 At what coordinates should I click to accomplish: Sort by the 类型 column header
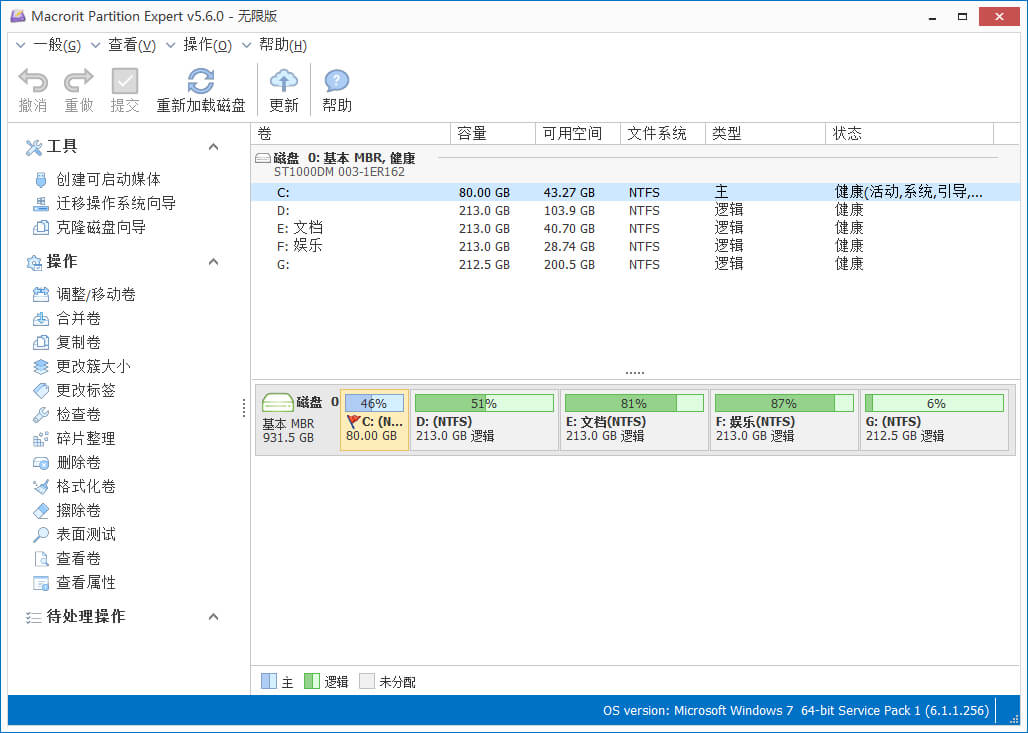[766, 134]
